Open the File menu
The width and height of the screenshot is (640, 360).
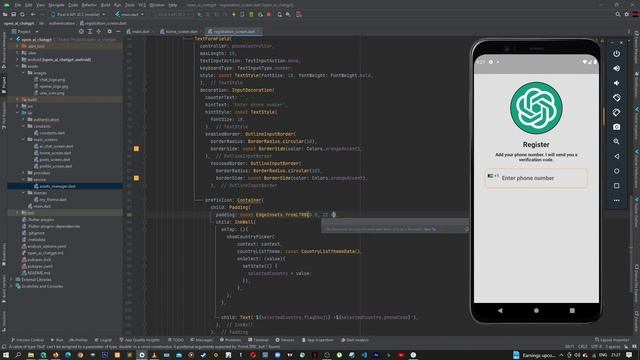point(18,5)
